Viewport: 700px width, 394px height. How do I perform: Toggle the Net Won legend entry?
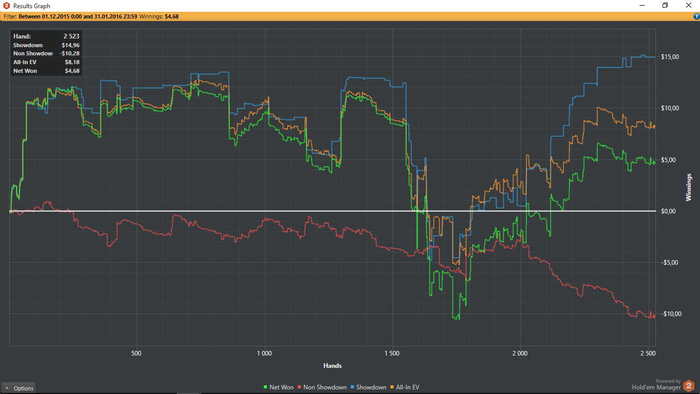[279, 387]
